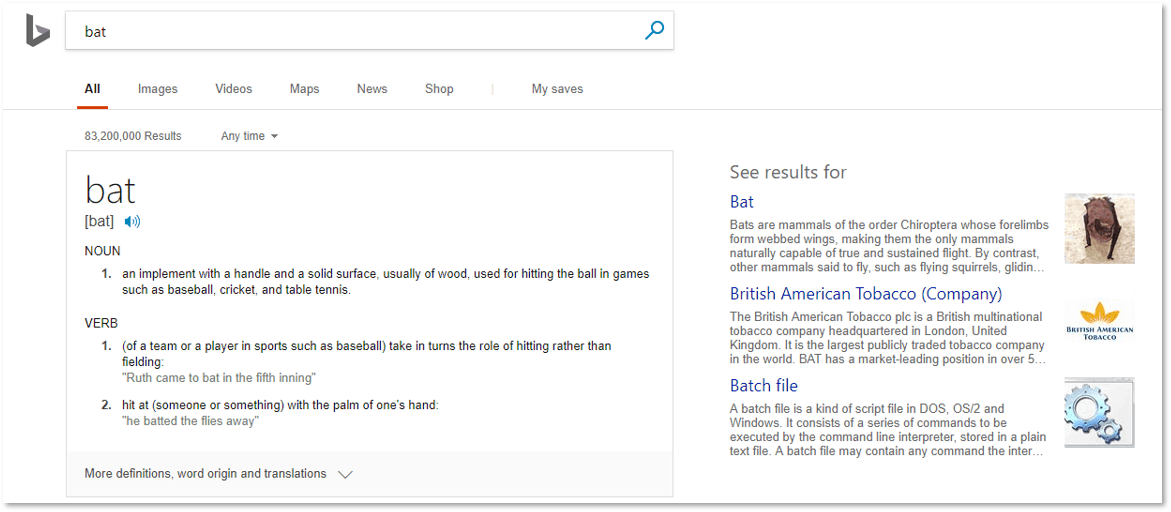Click the Batch file gears thumbnail
This screenshot has height=512, width=1171.
click(x=1099, y=413)
